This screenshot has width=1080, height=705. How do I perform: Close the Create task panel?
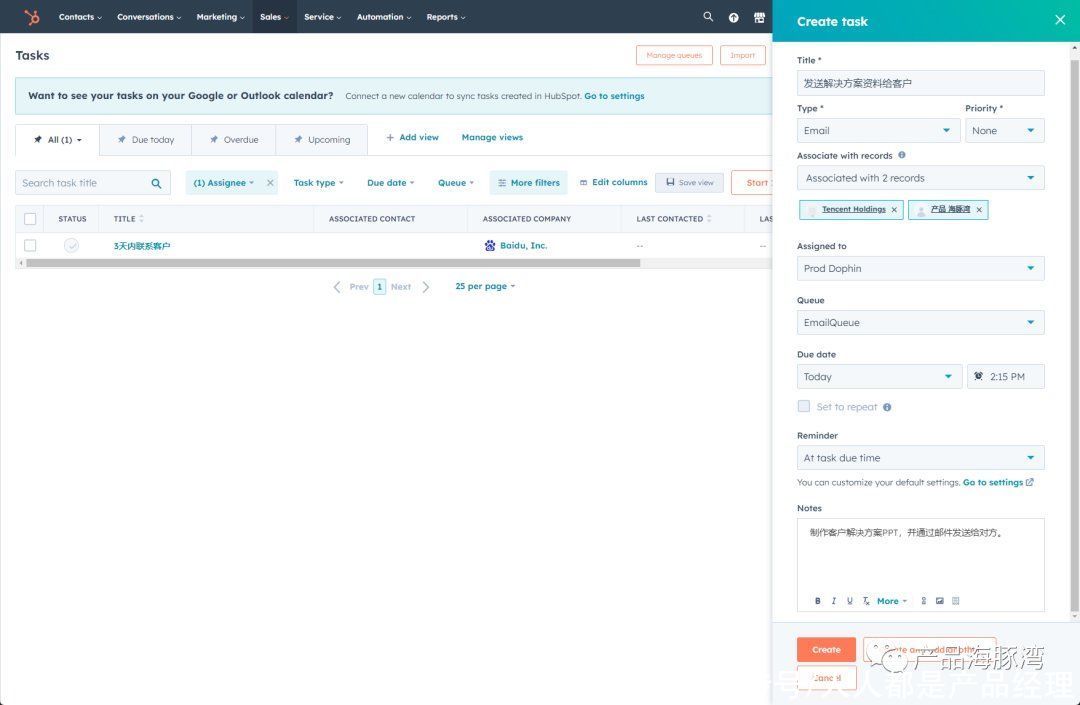tap(1060, 20)
